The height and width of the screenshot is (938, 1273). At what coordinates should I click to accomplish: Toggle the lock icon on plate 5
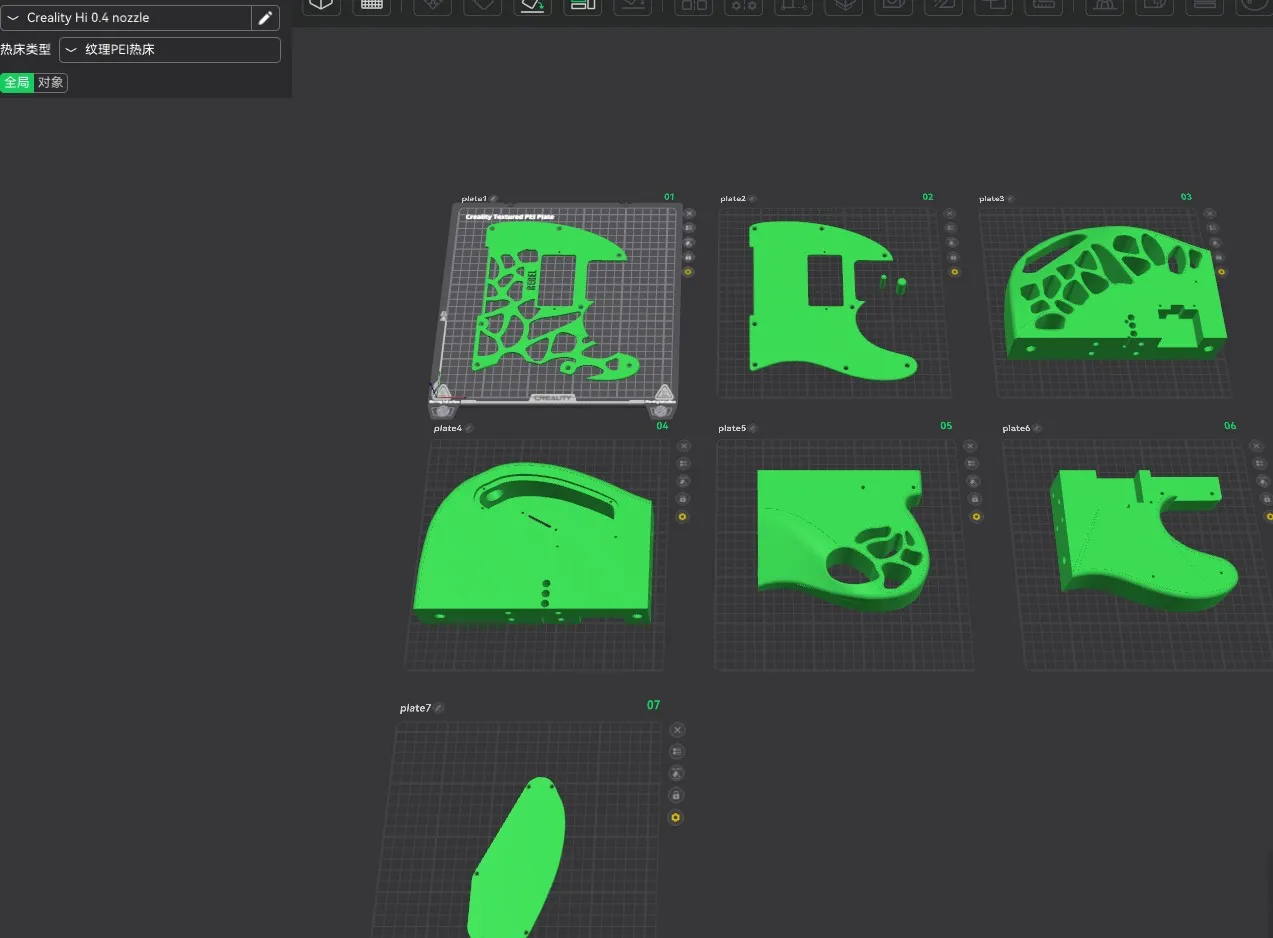[x=976, y=498]
